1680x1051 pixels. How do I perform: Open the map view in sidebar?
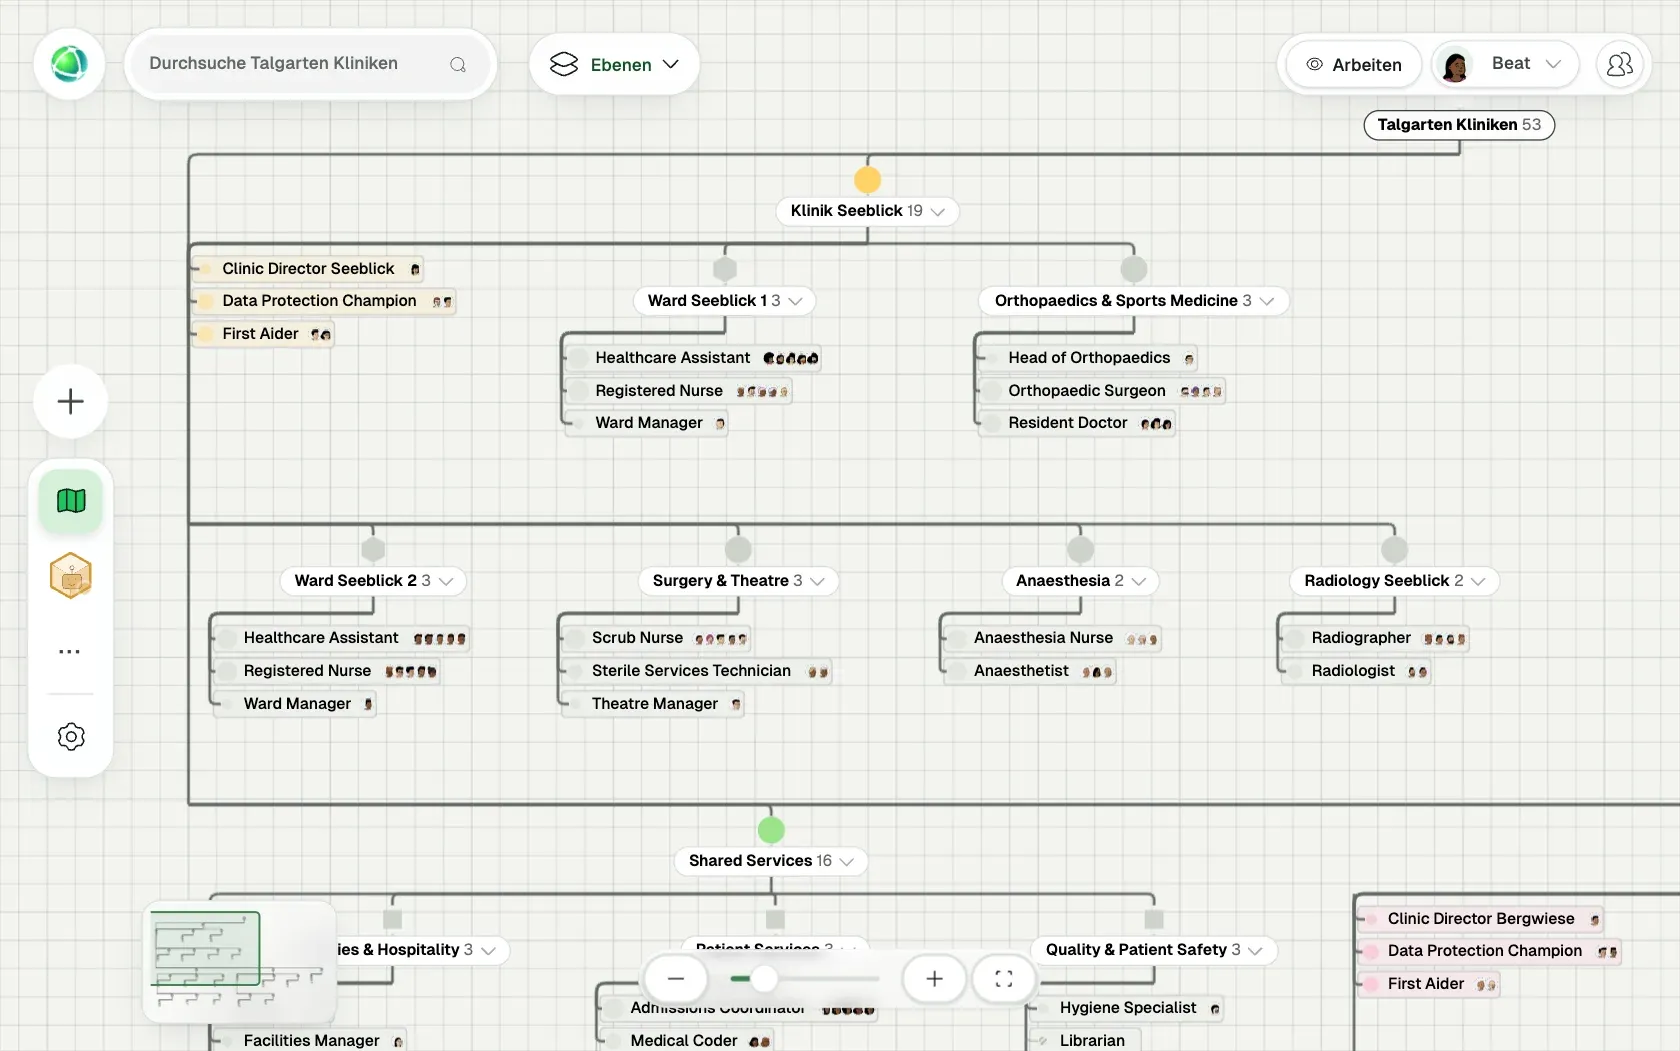tap(71, 501)
